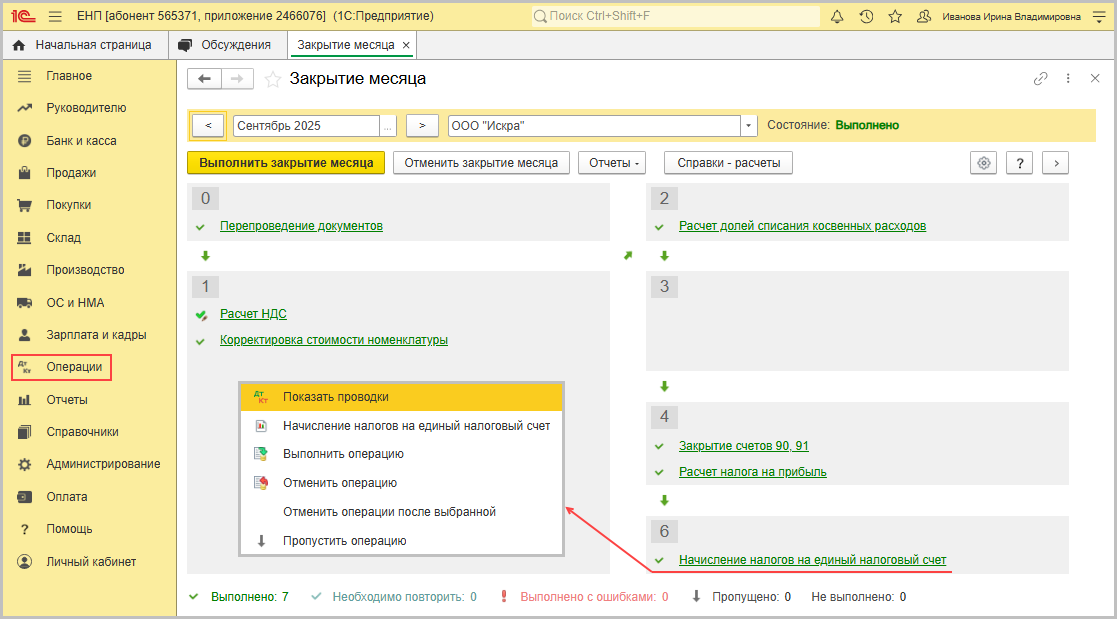Click the notifications bell icon

(837, 17)
